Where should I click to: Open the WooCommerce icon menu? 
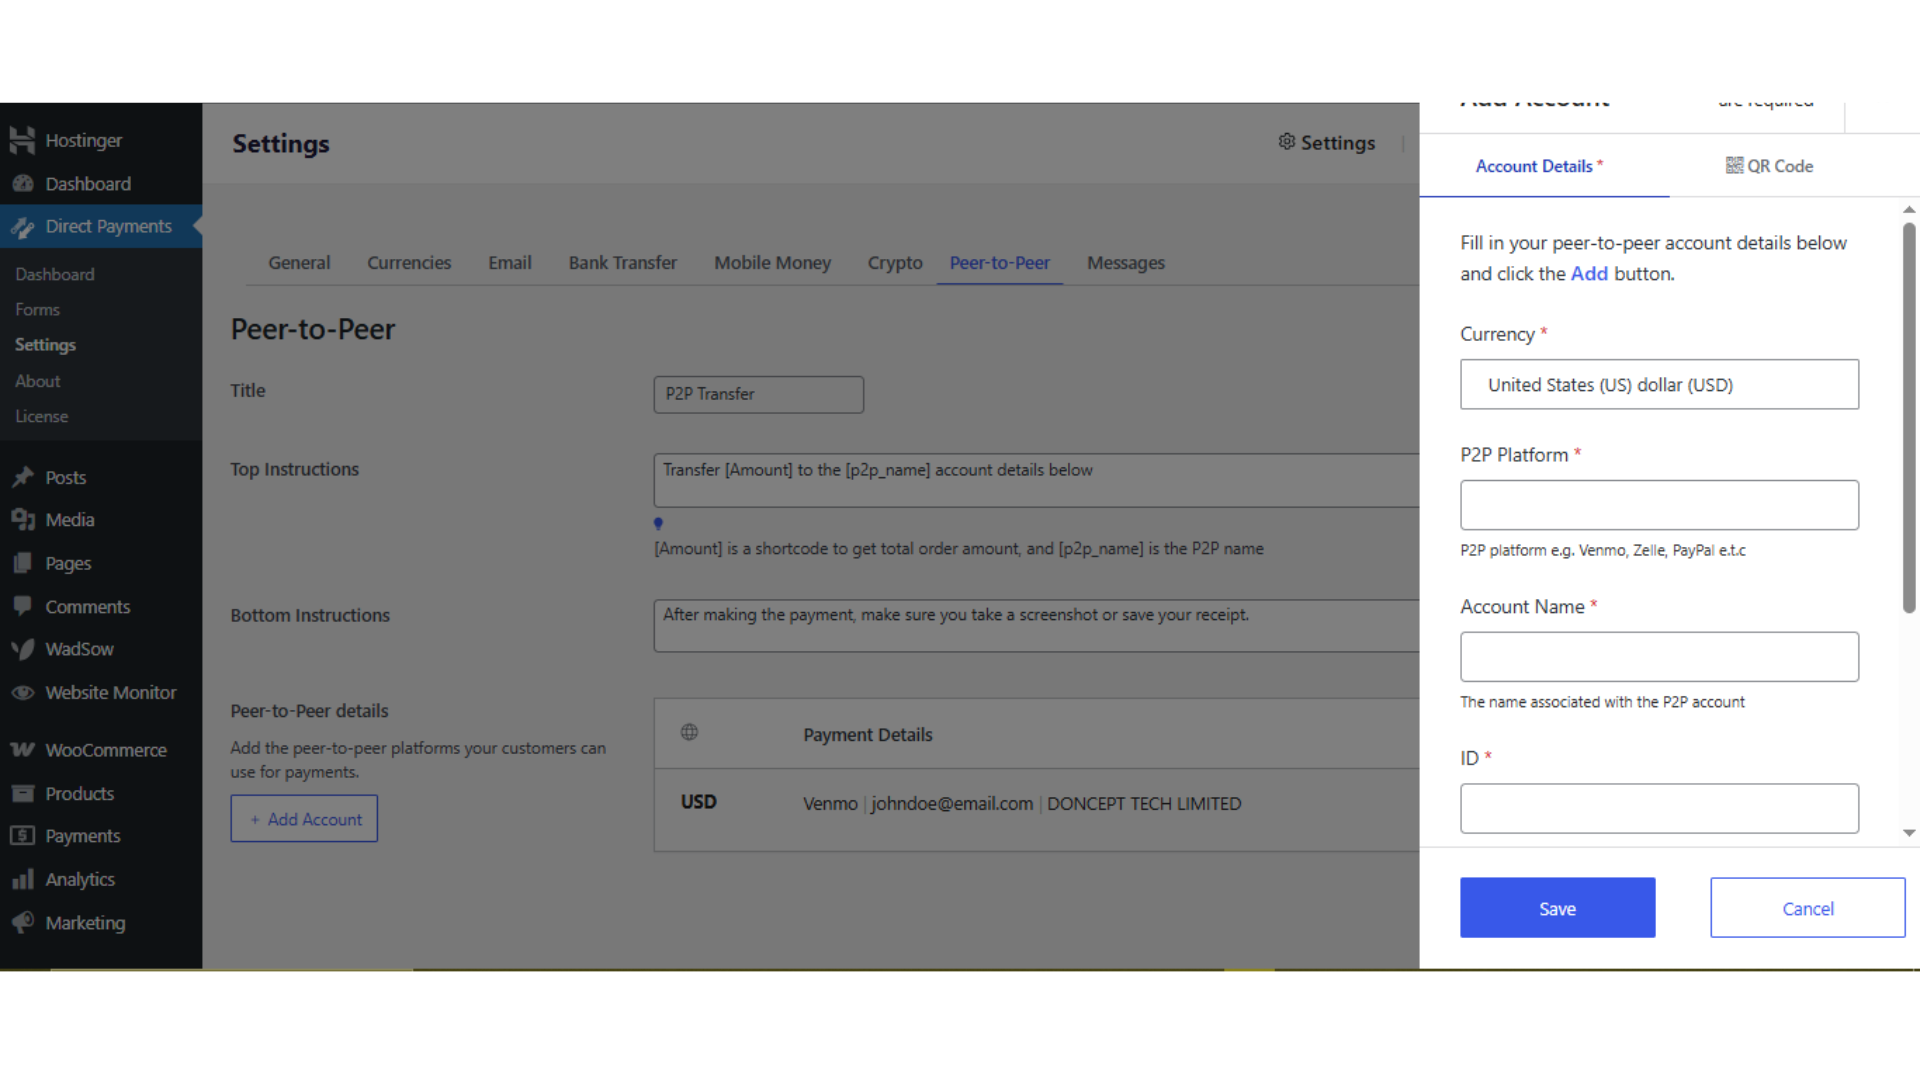tap(22, 750)
